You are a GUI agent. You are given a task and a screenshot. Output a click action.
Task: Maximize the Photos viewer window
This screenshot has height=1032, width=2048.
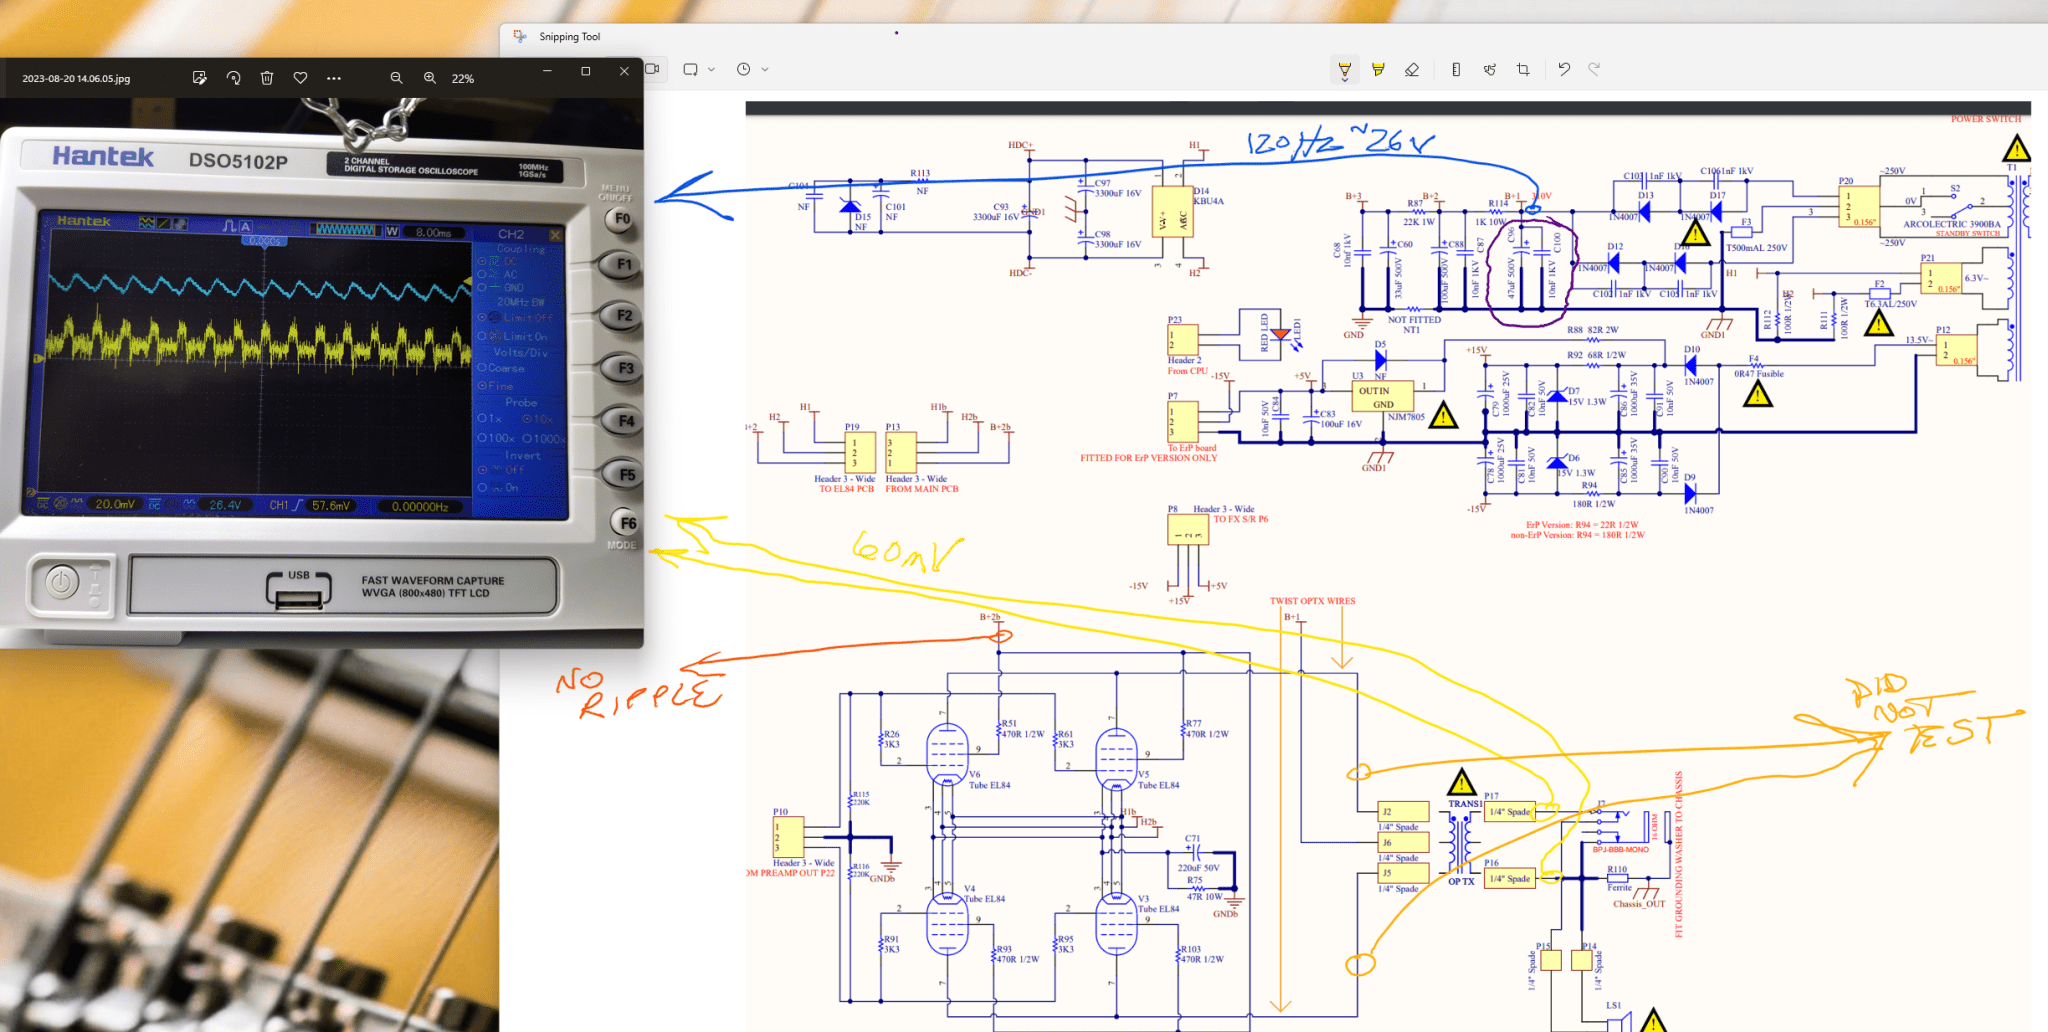pos(586,71)
